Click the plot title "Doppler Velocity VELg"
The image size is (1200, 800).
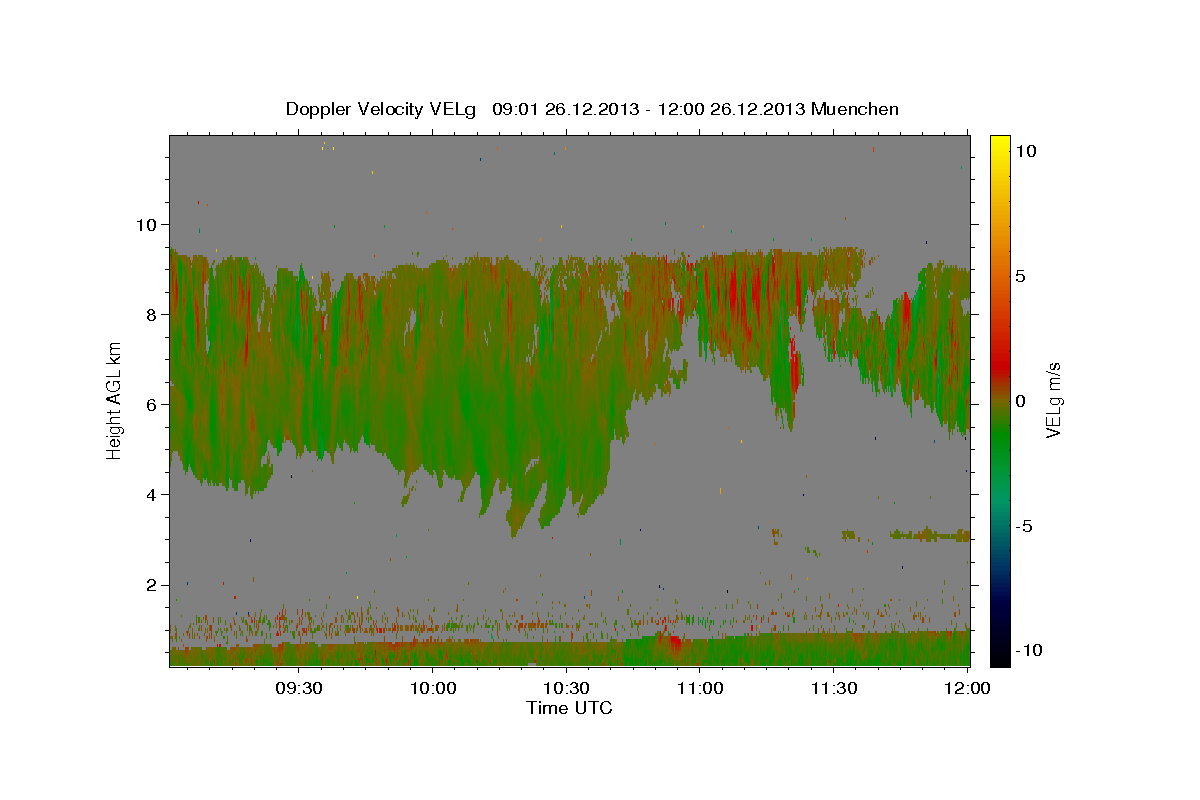click(x=380, y=109)
